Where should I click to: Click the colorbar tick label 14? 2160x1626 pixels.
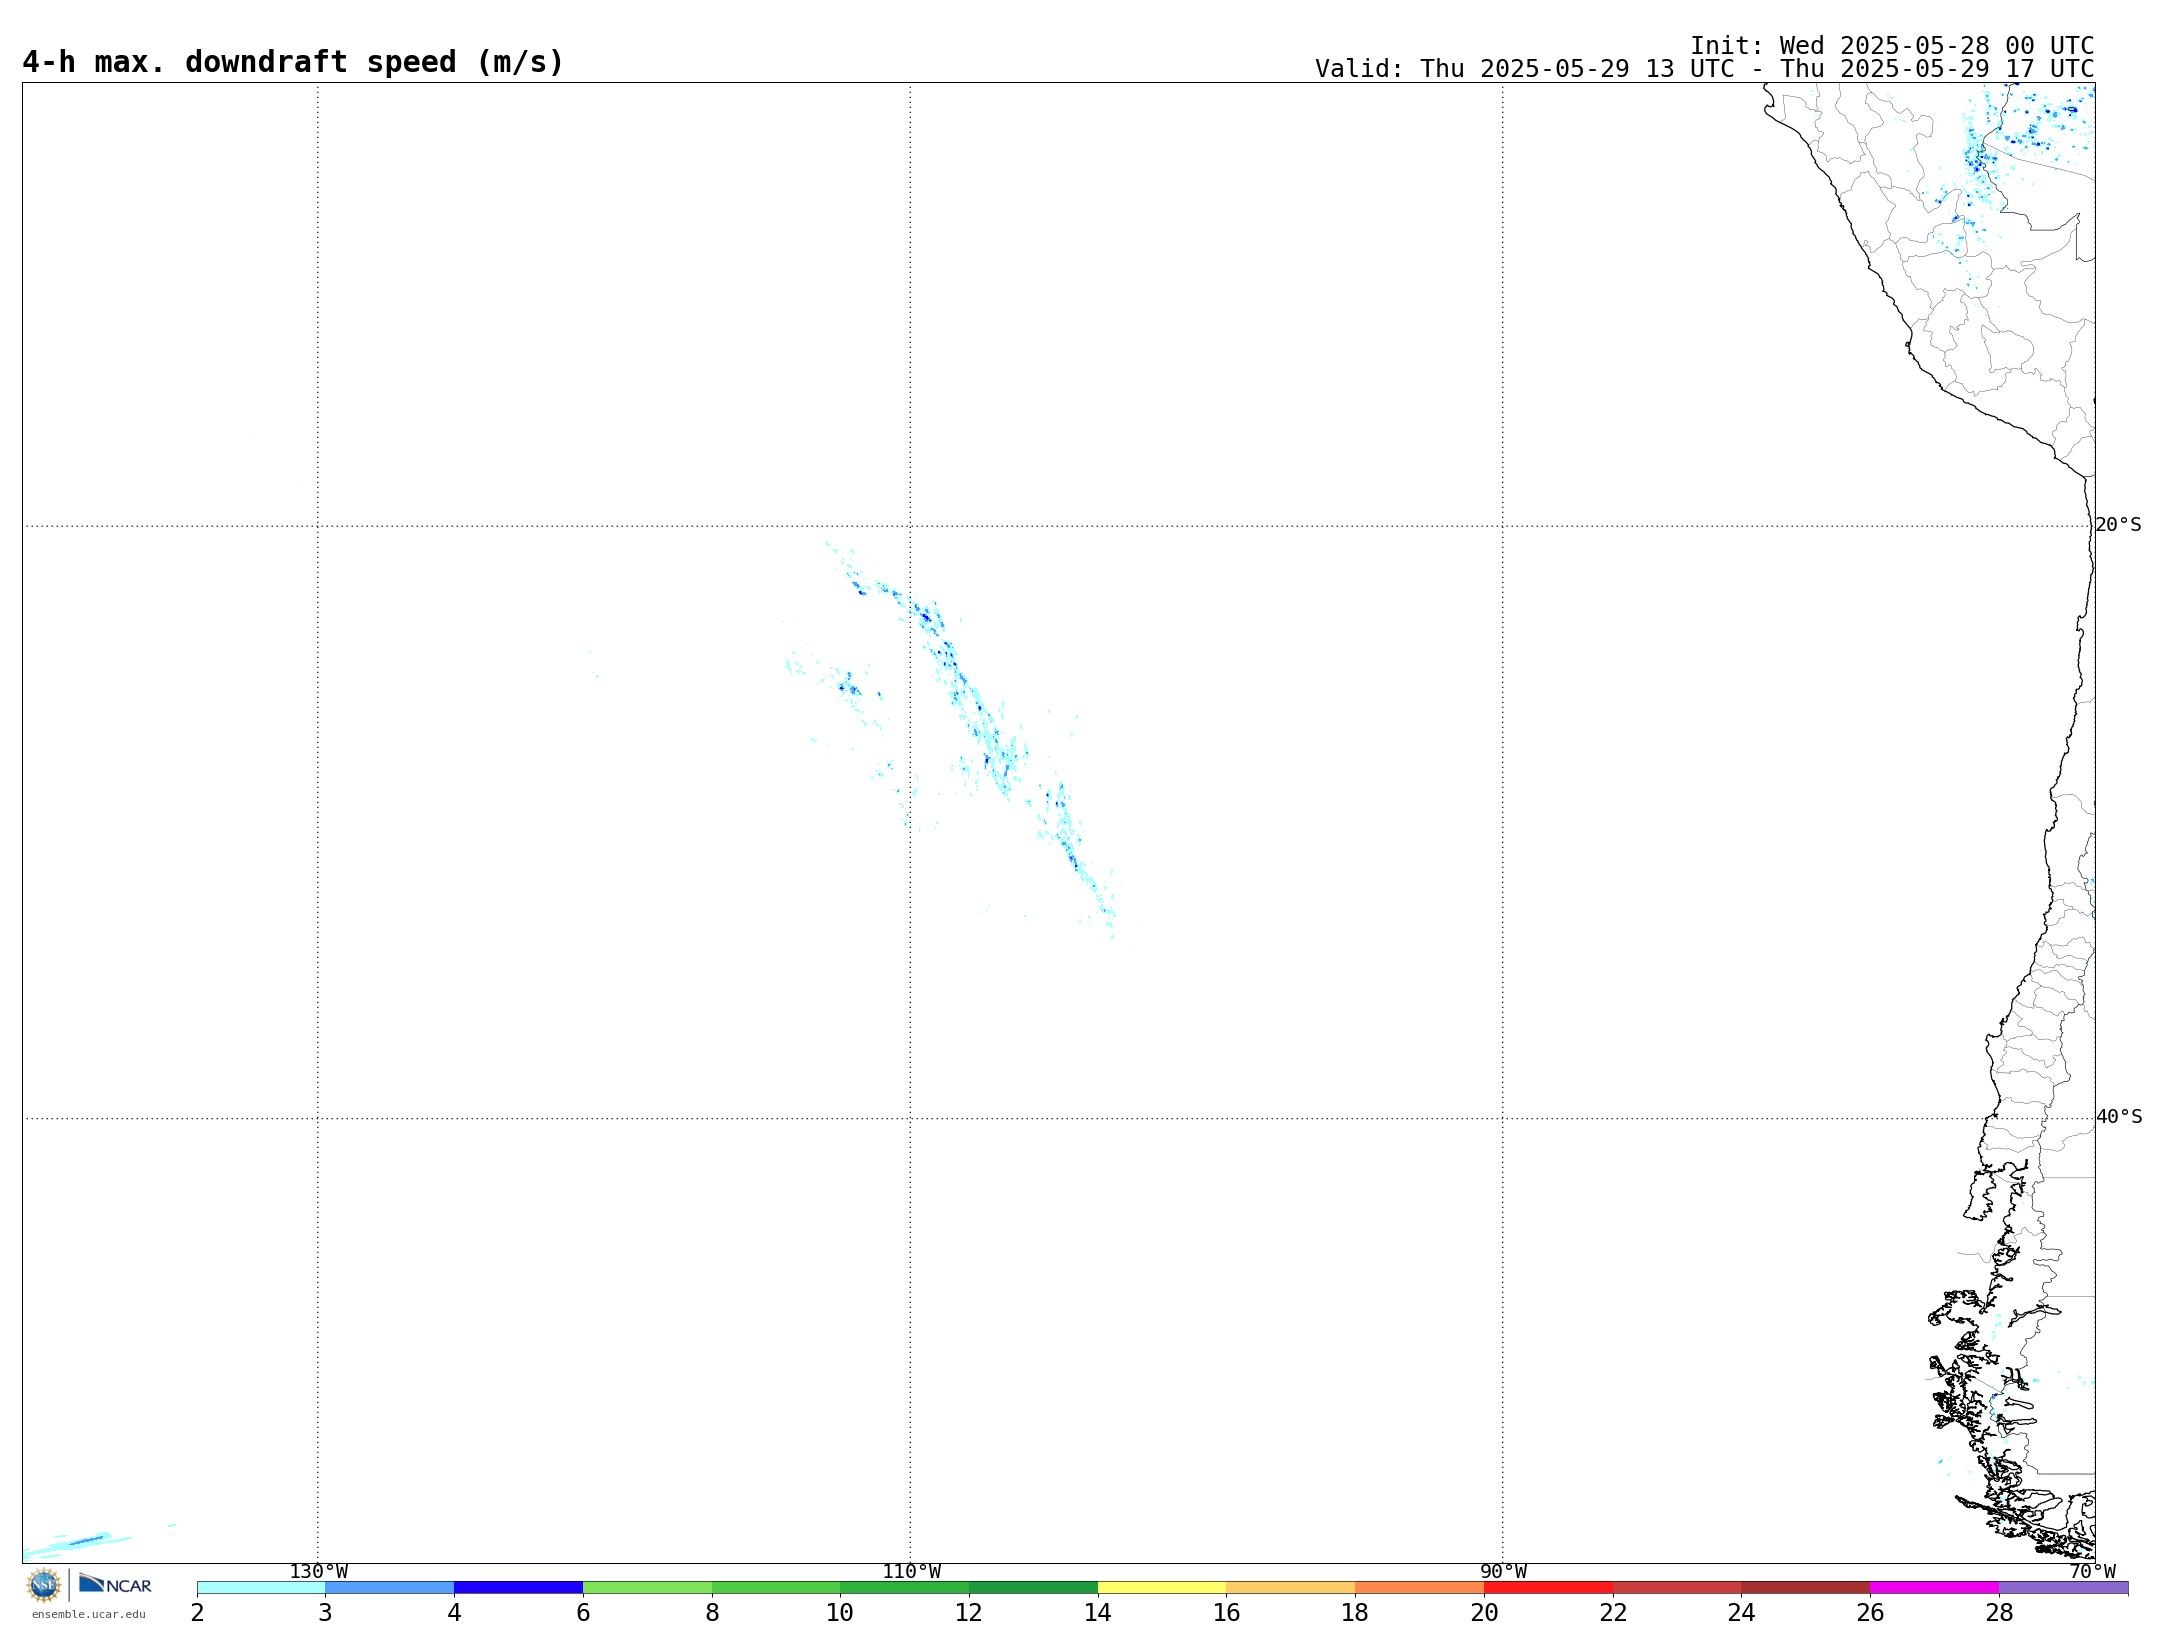[1098, 1612]
